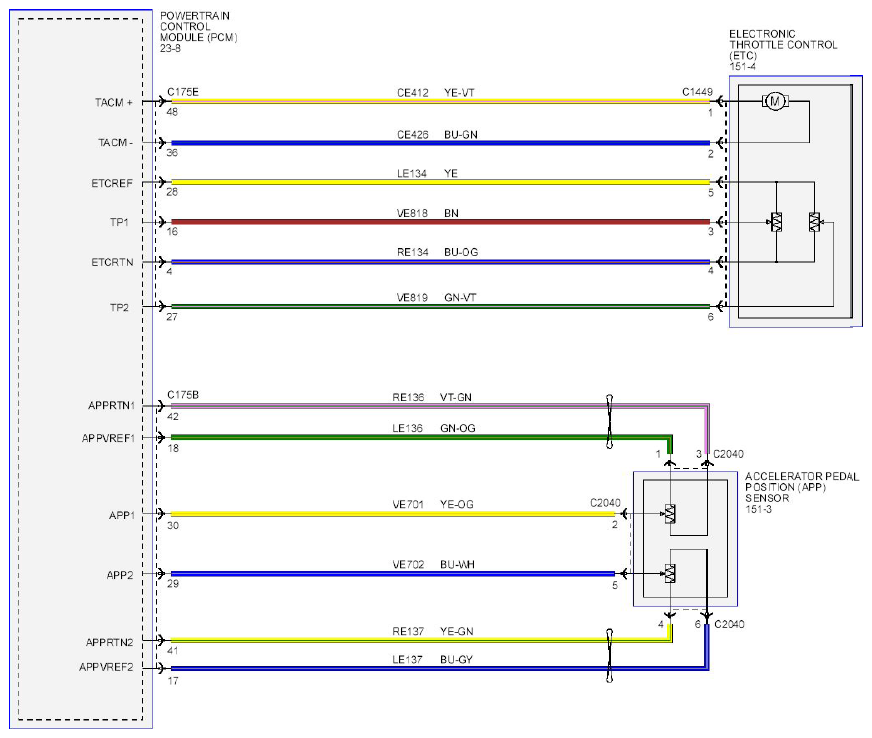Select the brown VE818 BN wire
872x738 pixels.
440,222
